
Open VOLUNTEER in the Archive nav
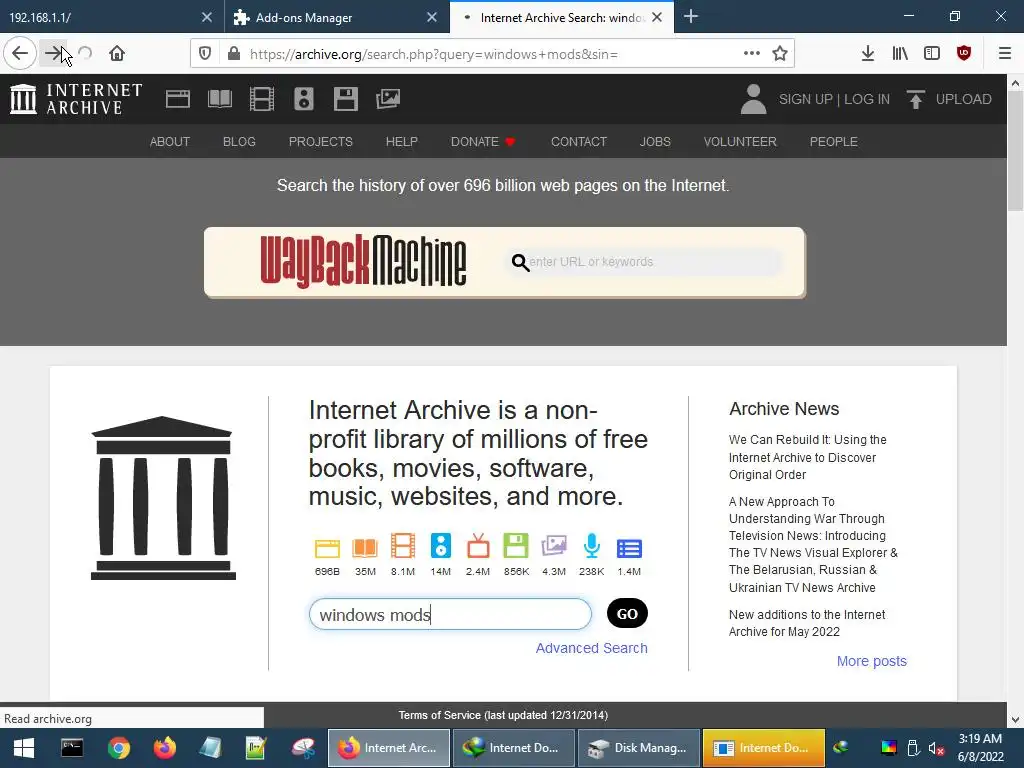[740, 142]
